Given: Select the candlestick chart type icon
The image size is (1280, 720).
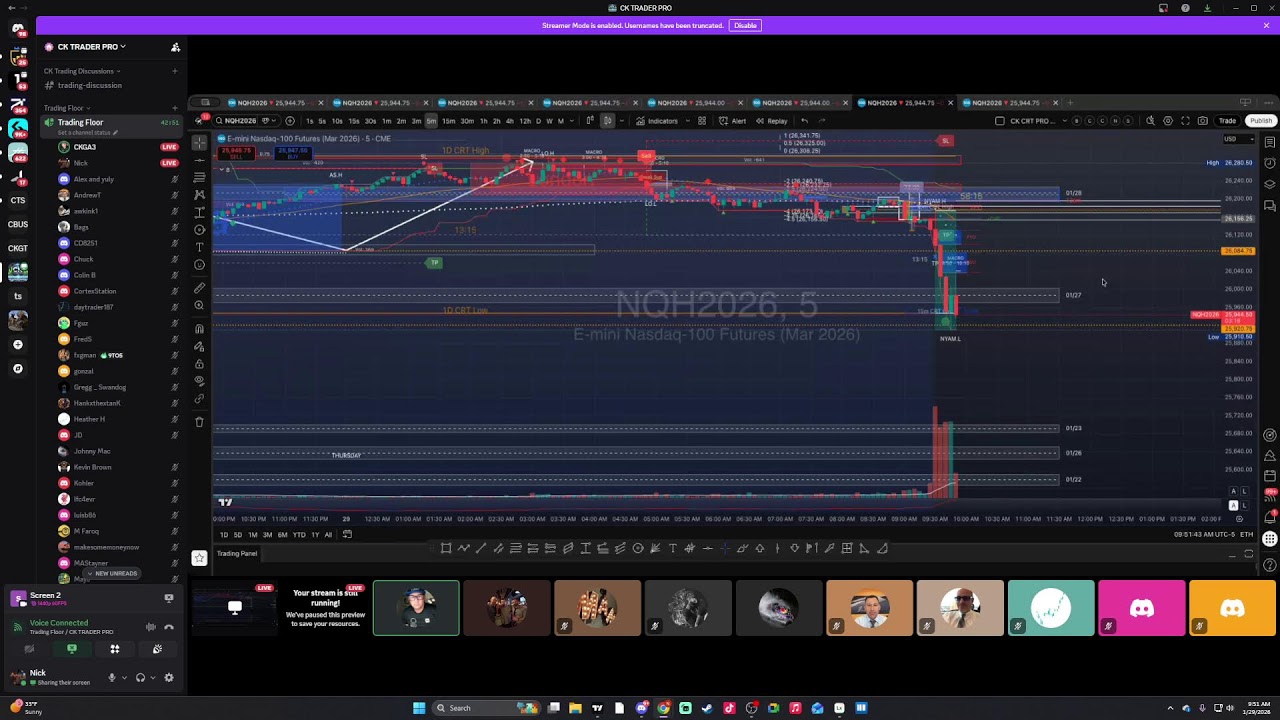Looking at the screenshot, I should (x=606, y=121).
